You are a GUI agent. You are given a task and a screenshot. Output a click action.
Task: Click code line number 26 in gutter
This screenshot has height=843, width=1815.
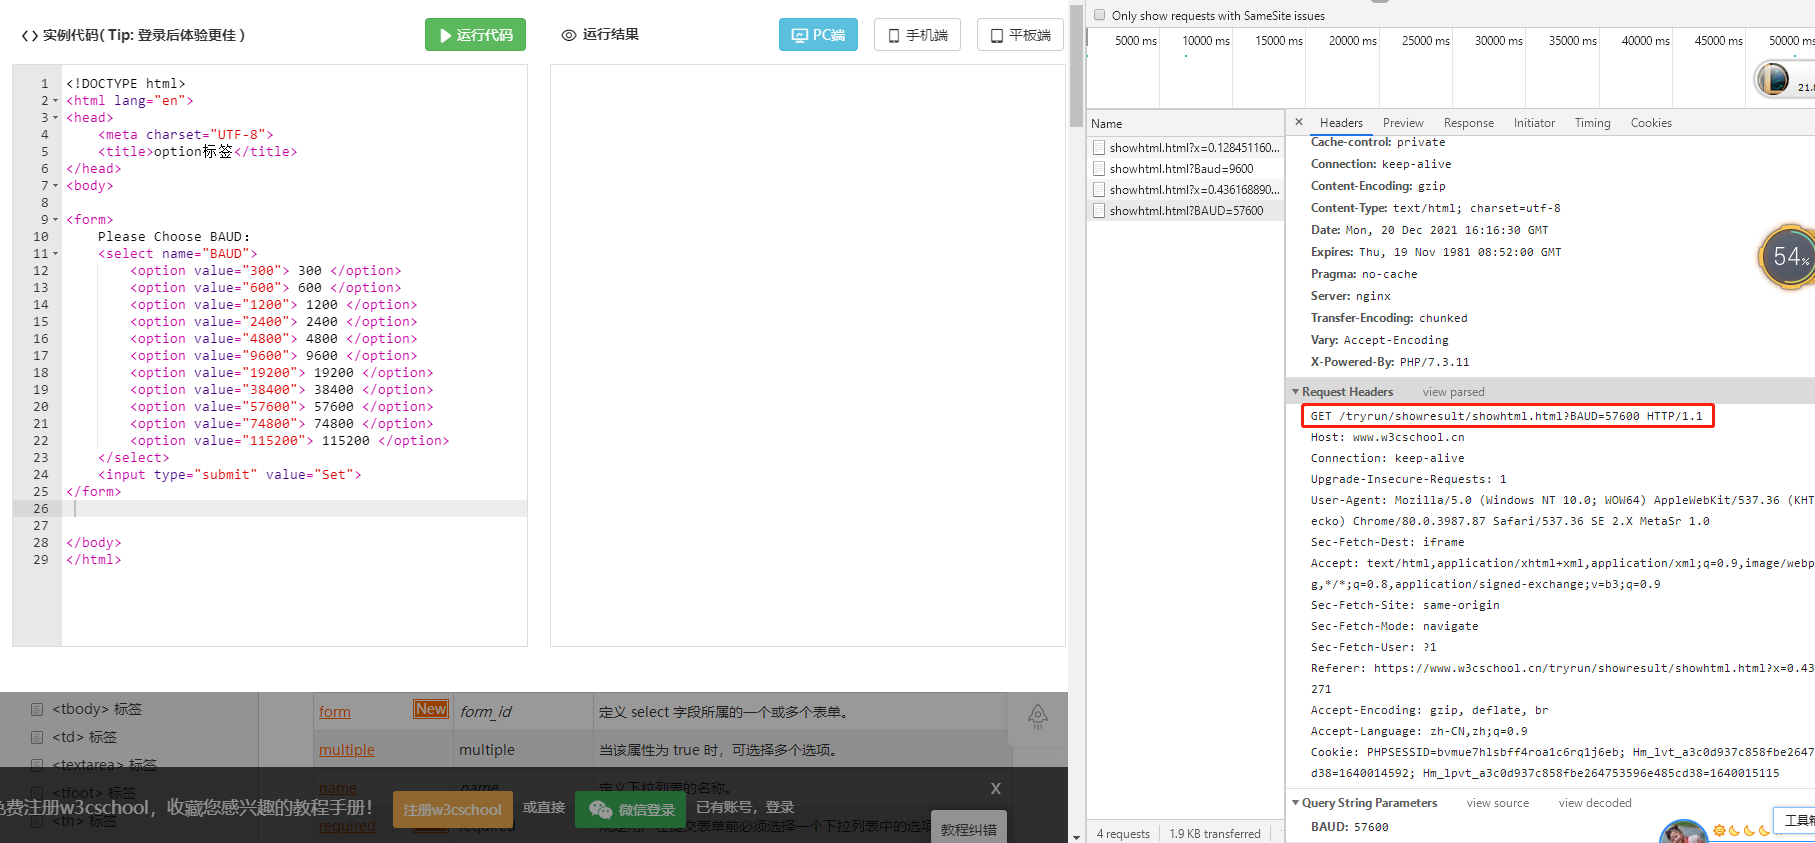pyautogui.click(x=41, y=509)
